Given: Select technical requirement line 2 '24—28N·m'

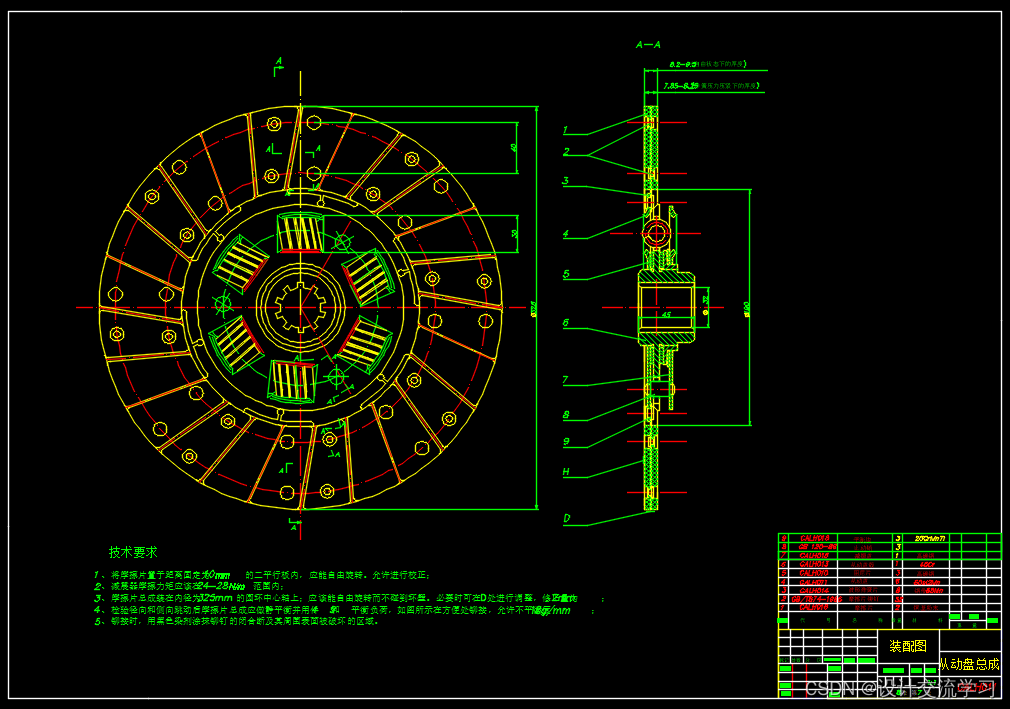Looking at the screenshot, I should pyautogui.click(x=222, y=587).
